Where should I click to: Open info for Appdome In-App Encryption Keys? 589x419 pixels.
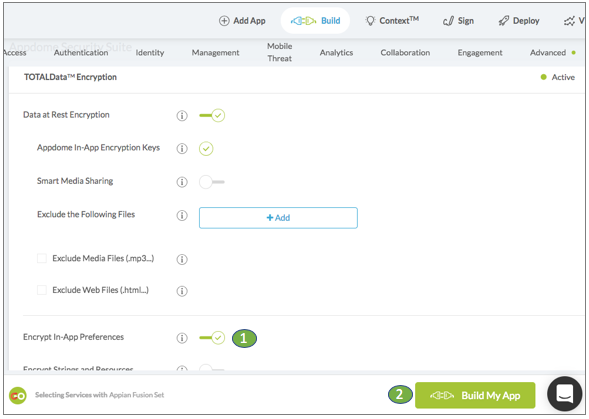coord(182,149)
